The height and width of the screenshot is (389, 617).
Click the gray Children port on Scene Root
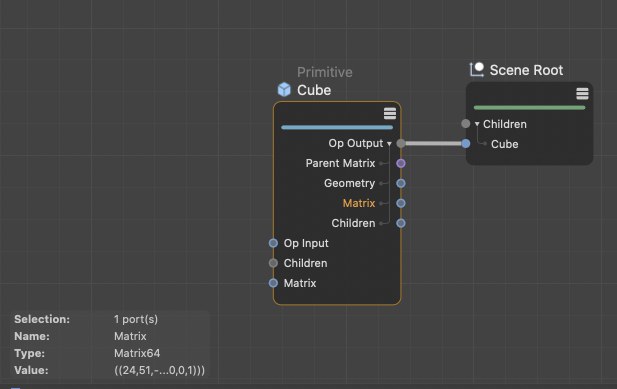pos(466,124)
